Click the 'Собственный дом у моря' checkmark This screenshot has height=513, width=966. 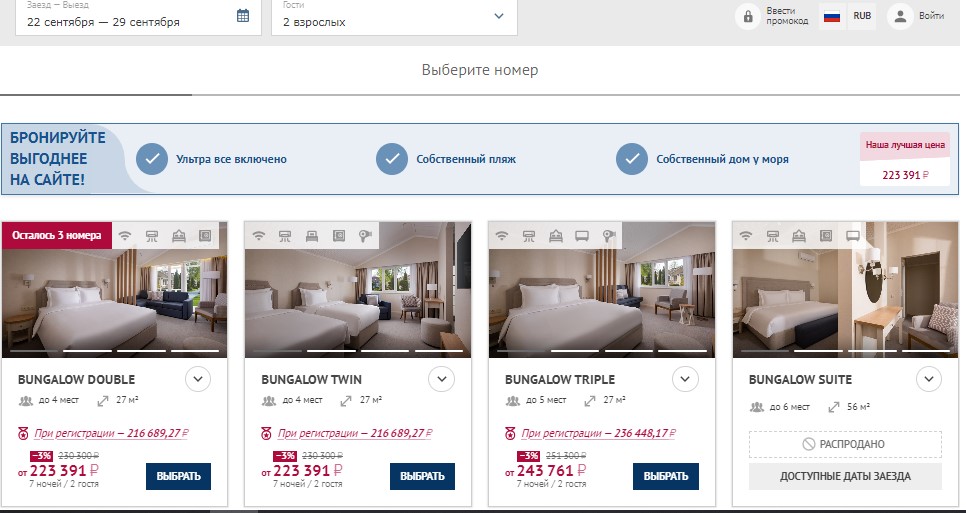[x=632, y=159]
